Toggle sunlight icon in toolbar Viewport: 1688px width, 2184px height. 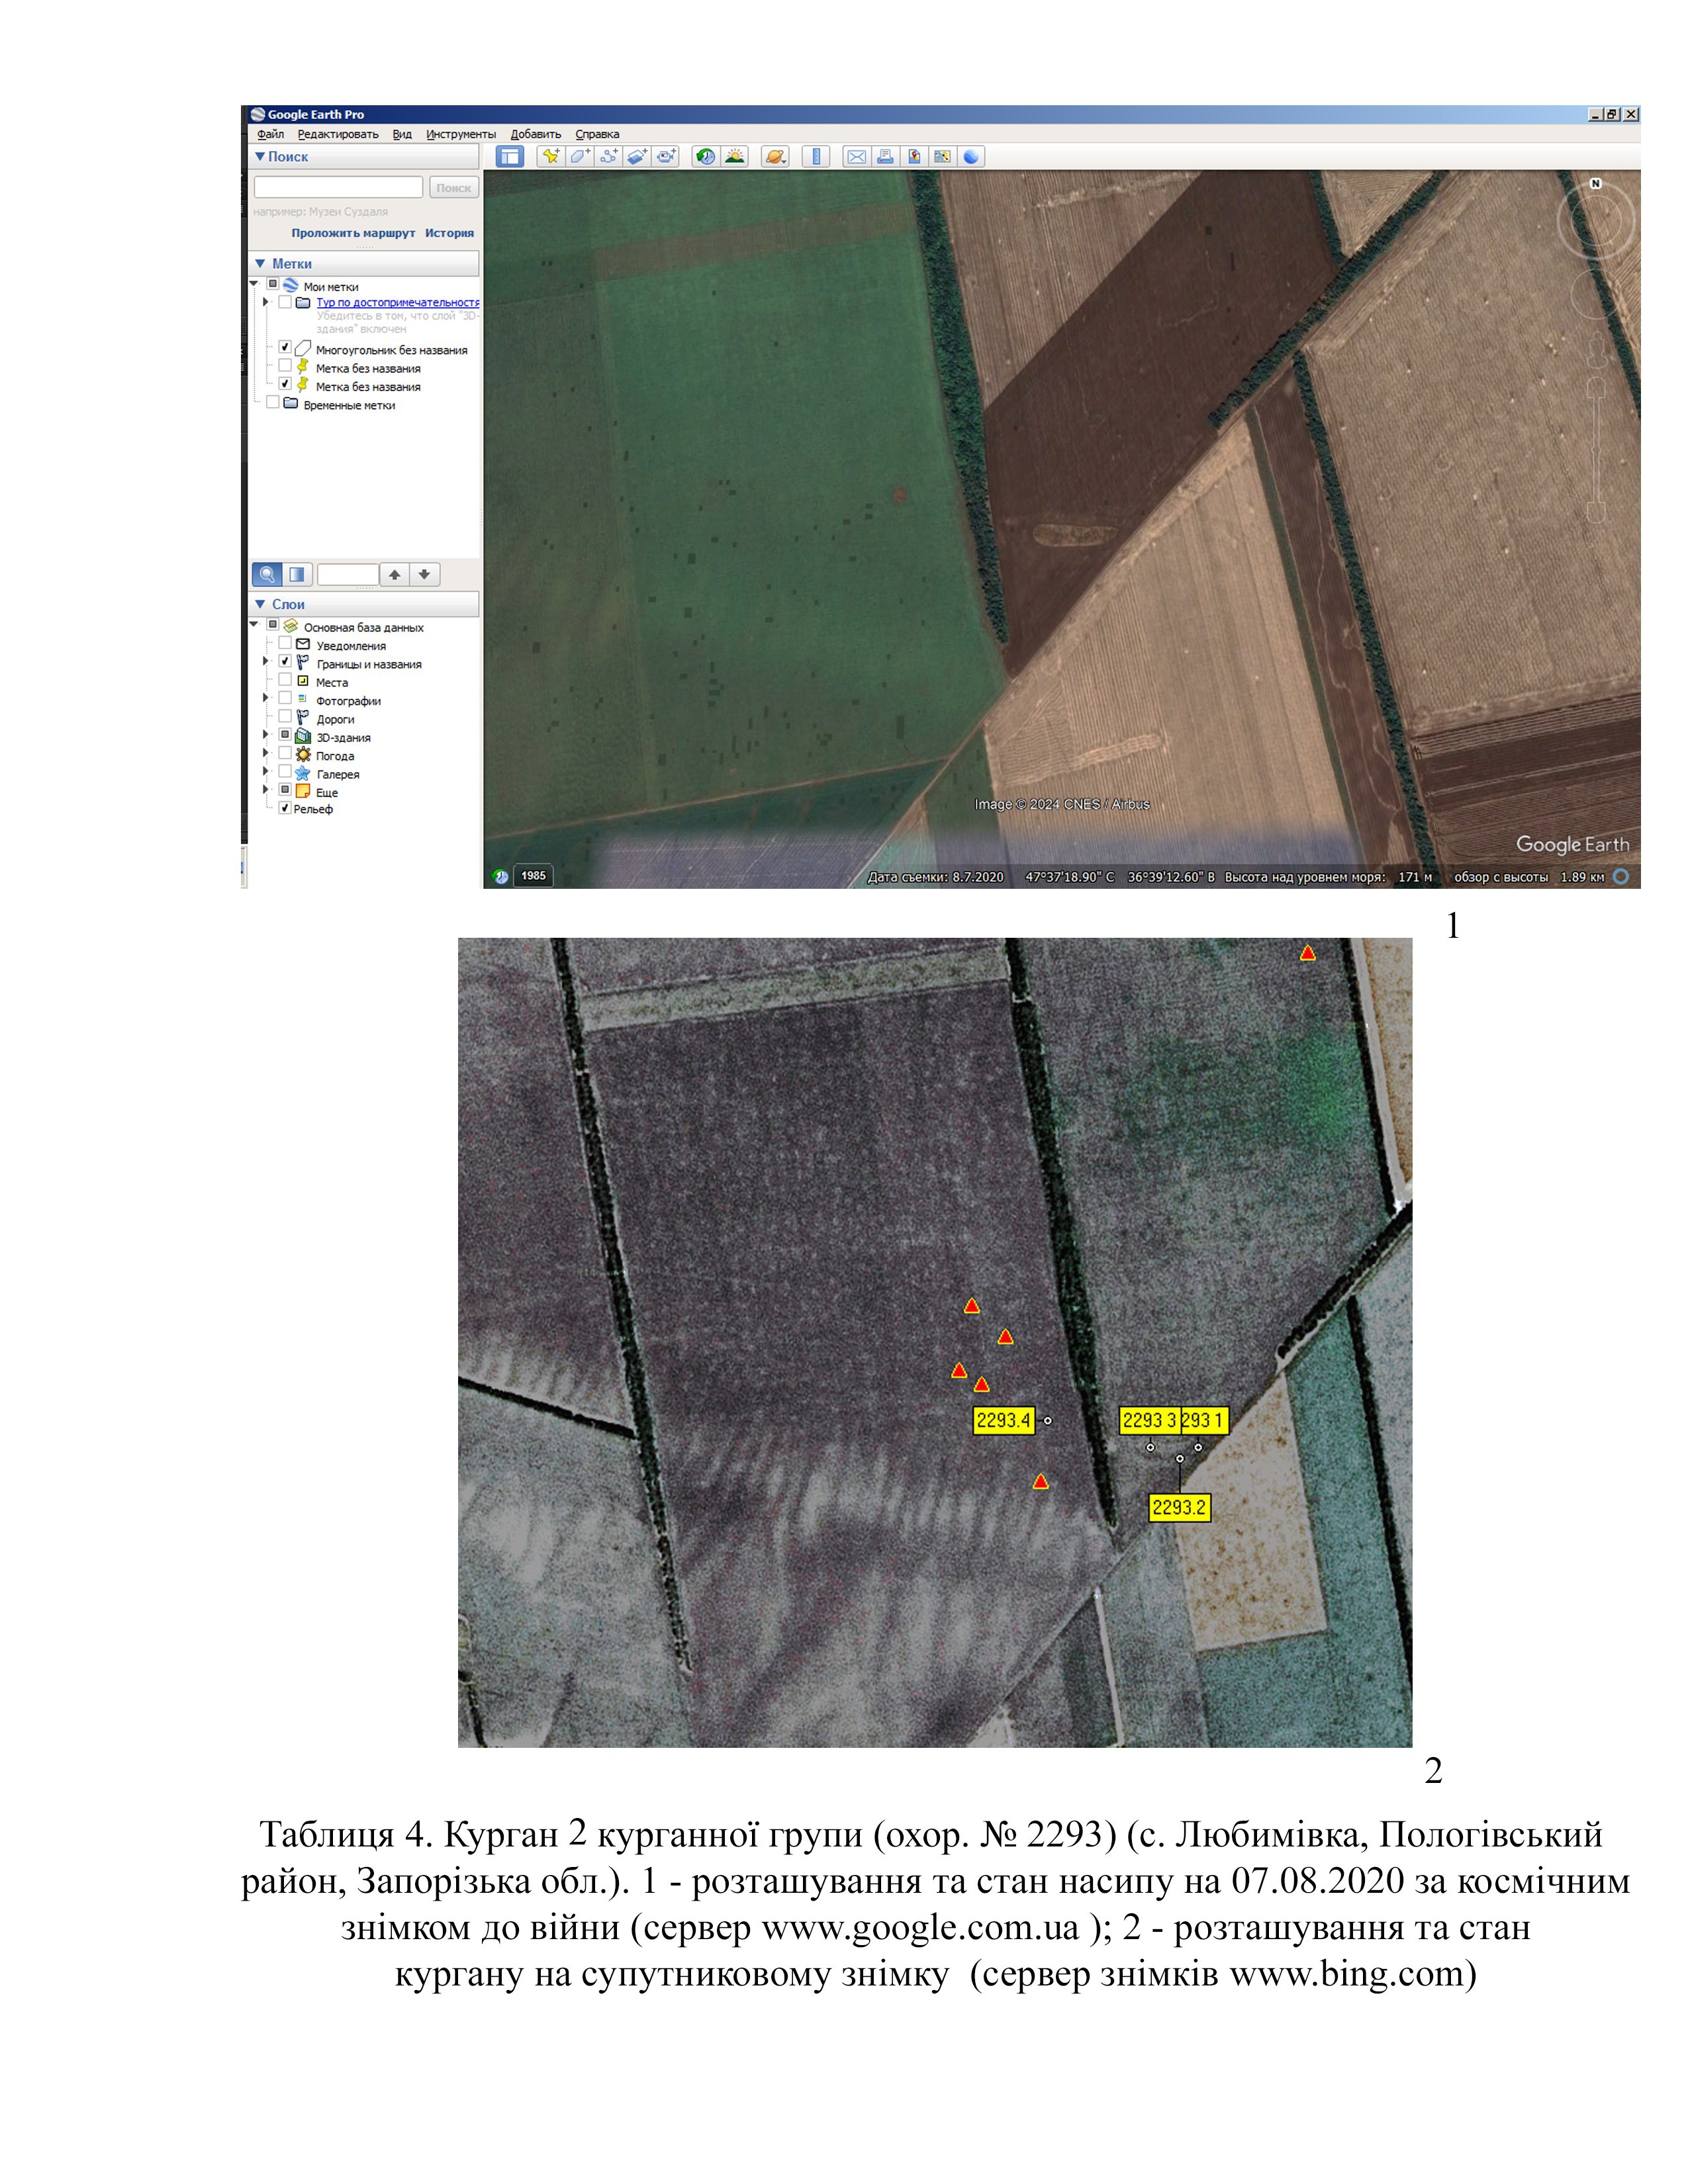(x=735, y=156)
